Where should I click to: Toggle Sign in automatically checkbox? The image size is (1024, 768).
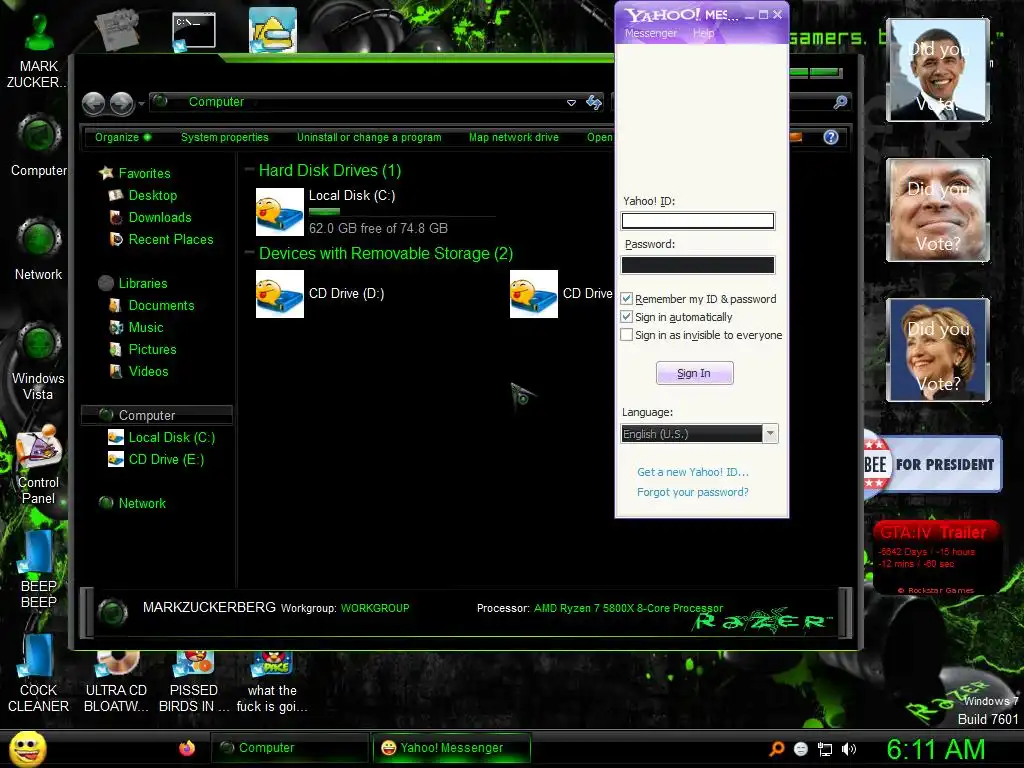coord(626,317)
